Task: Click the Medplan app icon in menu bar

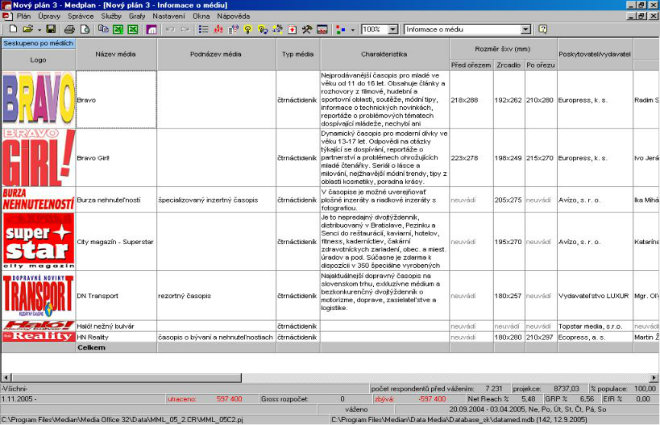Action: [7, 16]
